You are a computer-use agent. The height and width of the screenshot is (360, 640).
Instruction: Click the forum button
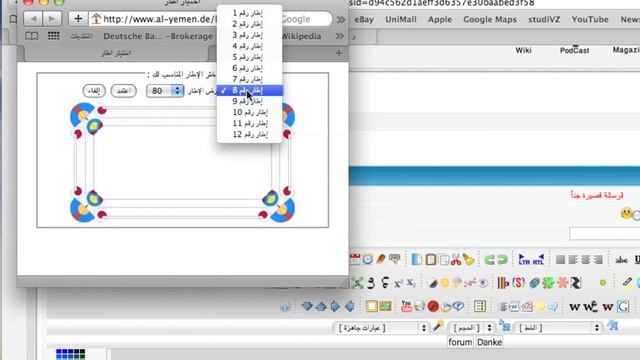click(460, 342)
